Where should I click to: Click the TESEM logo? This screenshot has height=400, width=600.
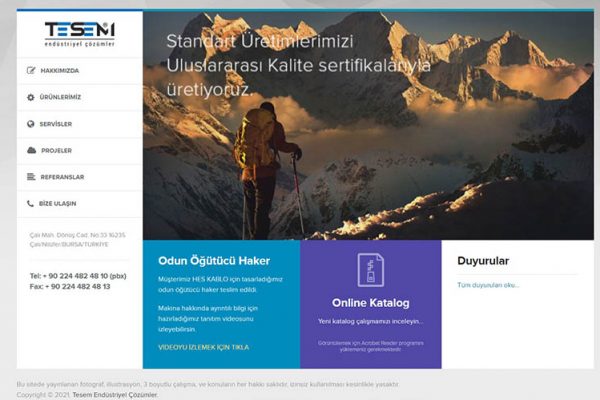[x=79, y=33]
